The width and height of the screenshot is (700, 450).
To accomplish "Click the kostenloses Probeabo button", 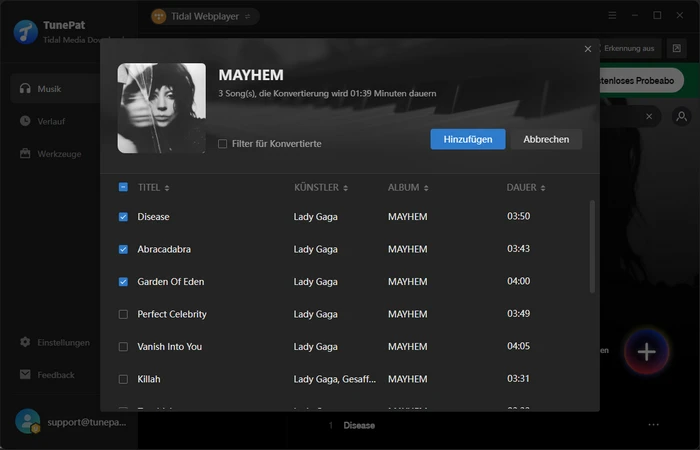I will click(641, 80).
